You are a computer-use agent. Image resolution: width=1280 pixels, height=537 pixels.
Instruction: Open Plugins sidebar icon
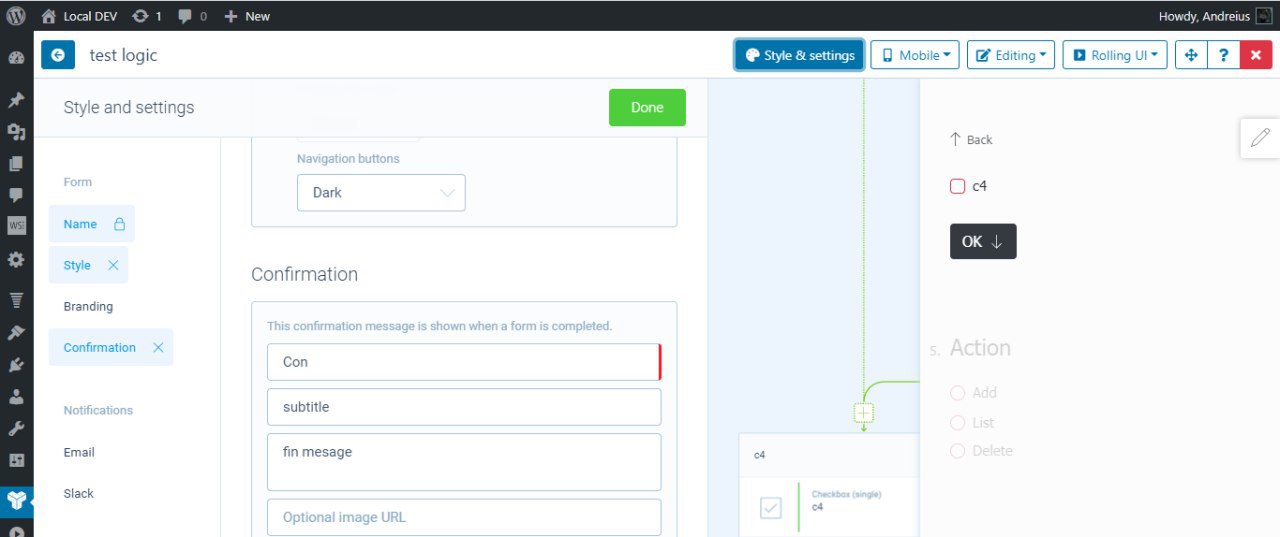tap(16, 364)
